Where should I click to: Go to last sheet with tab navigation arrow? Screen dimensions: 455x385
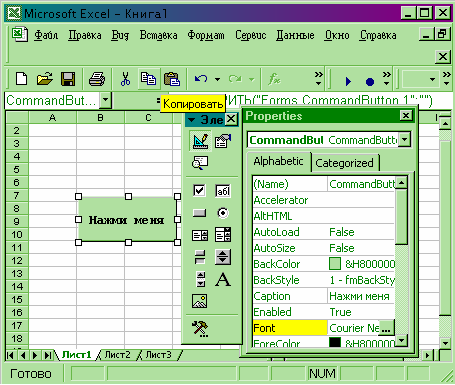48,355
